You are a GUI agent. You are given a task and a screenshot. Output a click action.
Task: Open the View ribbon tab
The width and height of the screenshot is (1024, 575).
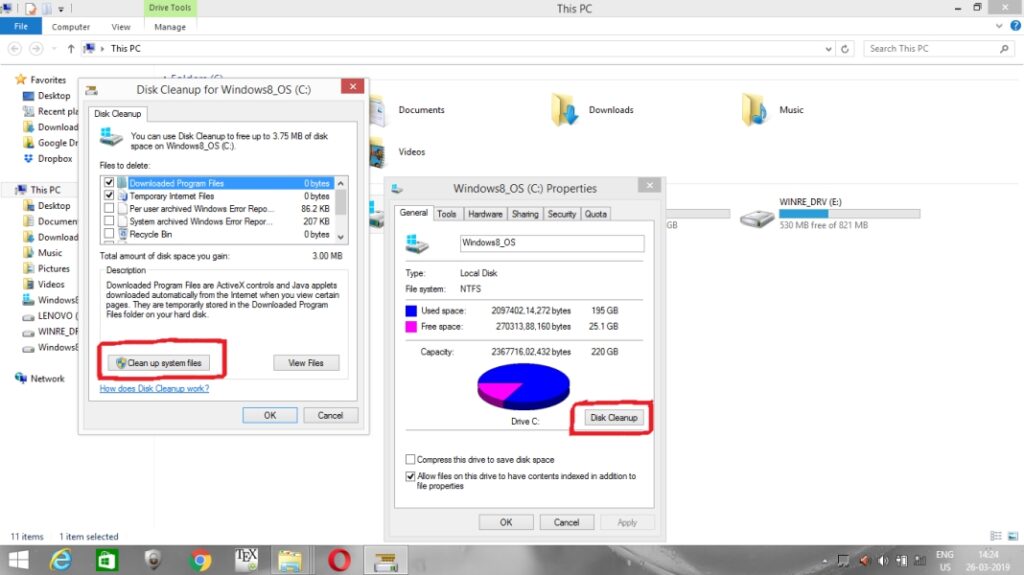(x=121, y=27)
